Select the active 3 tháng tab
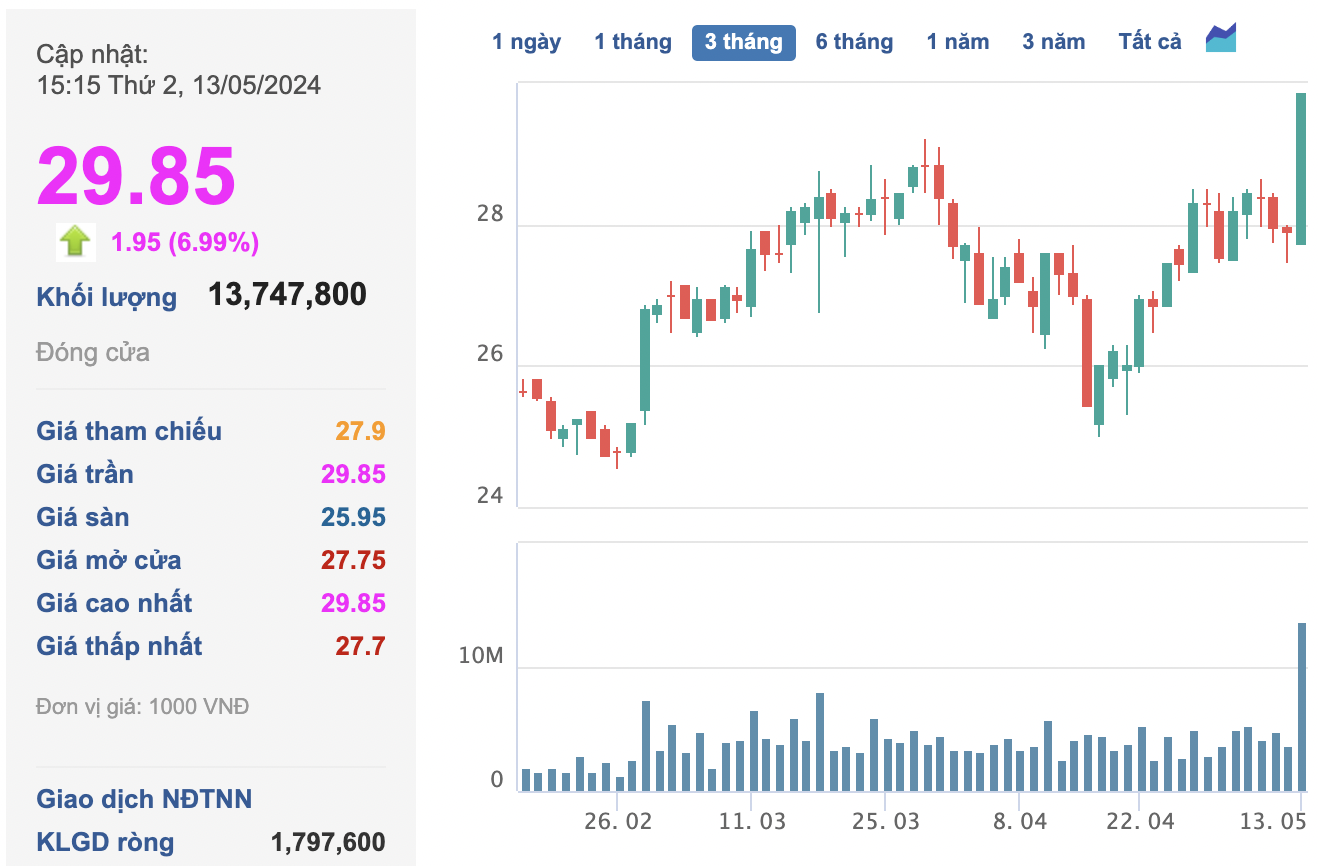This screenshot has width=1318, height=866. (x=743, y=42)
